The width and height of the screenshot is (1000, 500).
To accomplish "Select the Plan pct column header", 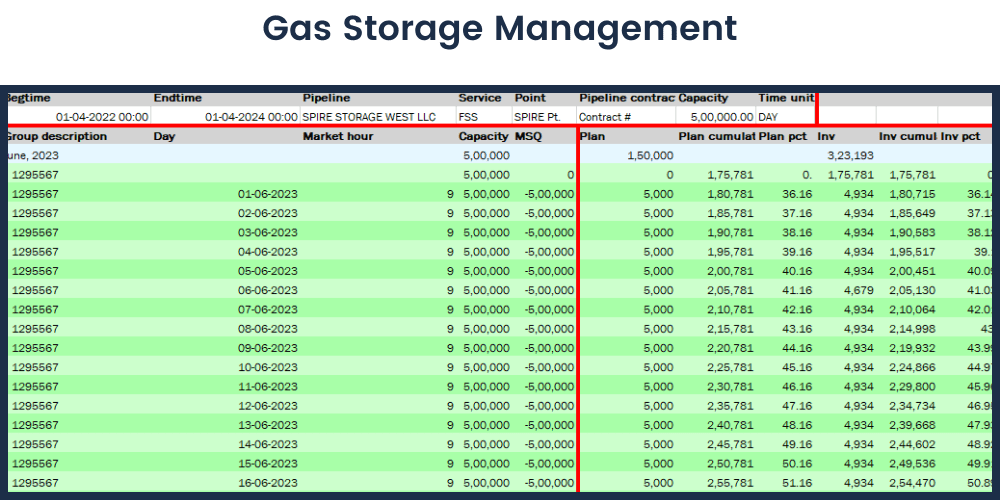I will click(784, 136).
